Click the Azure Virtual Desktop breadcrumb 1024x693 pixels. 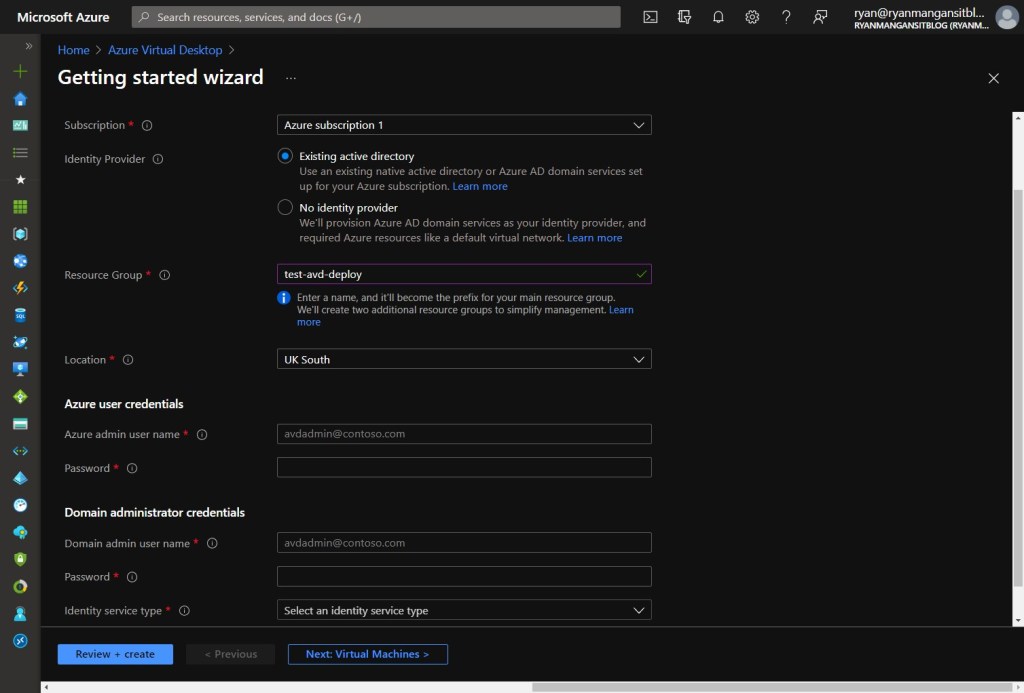pos(165,50)
